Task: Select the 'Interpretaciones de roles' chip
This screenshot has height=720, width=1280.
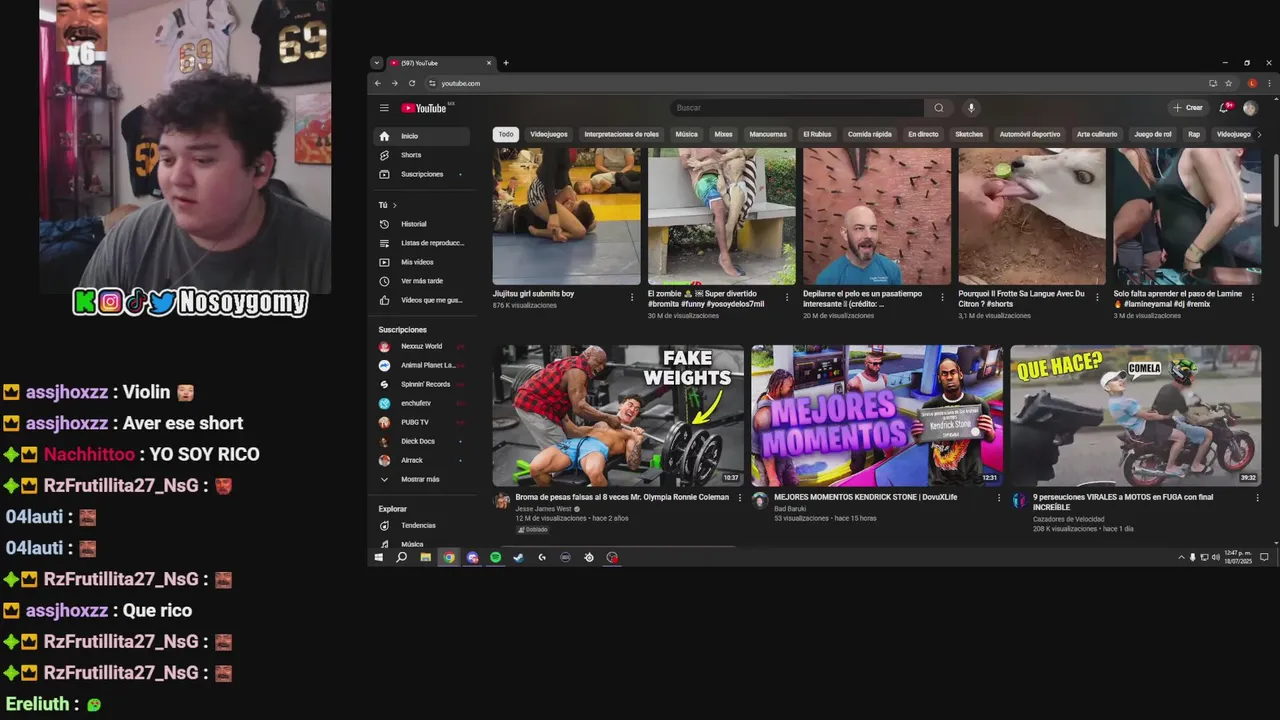Action: [x=622, y=134]
